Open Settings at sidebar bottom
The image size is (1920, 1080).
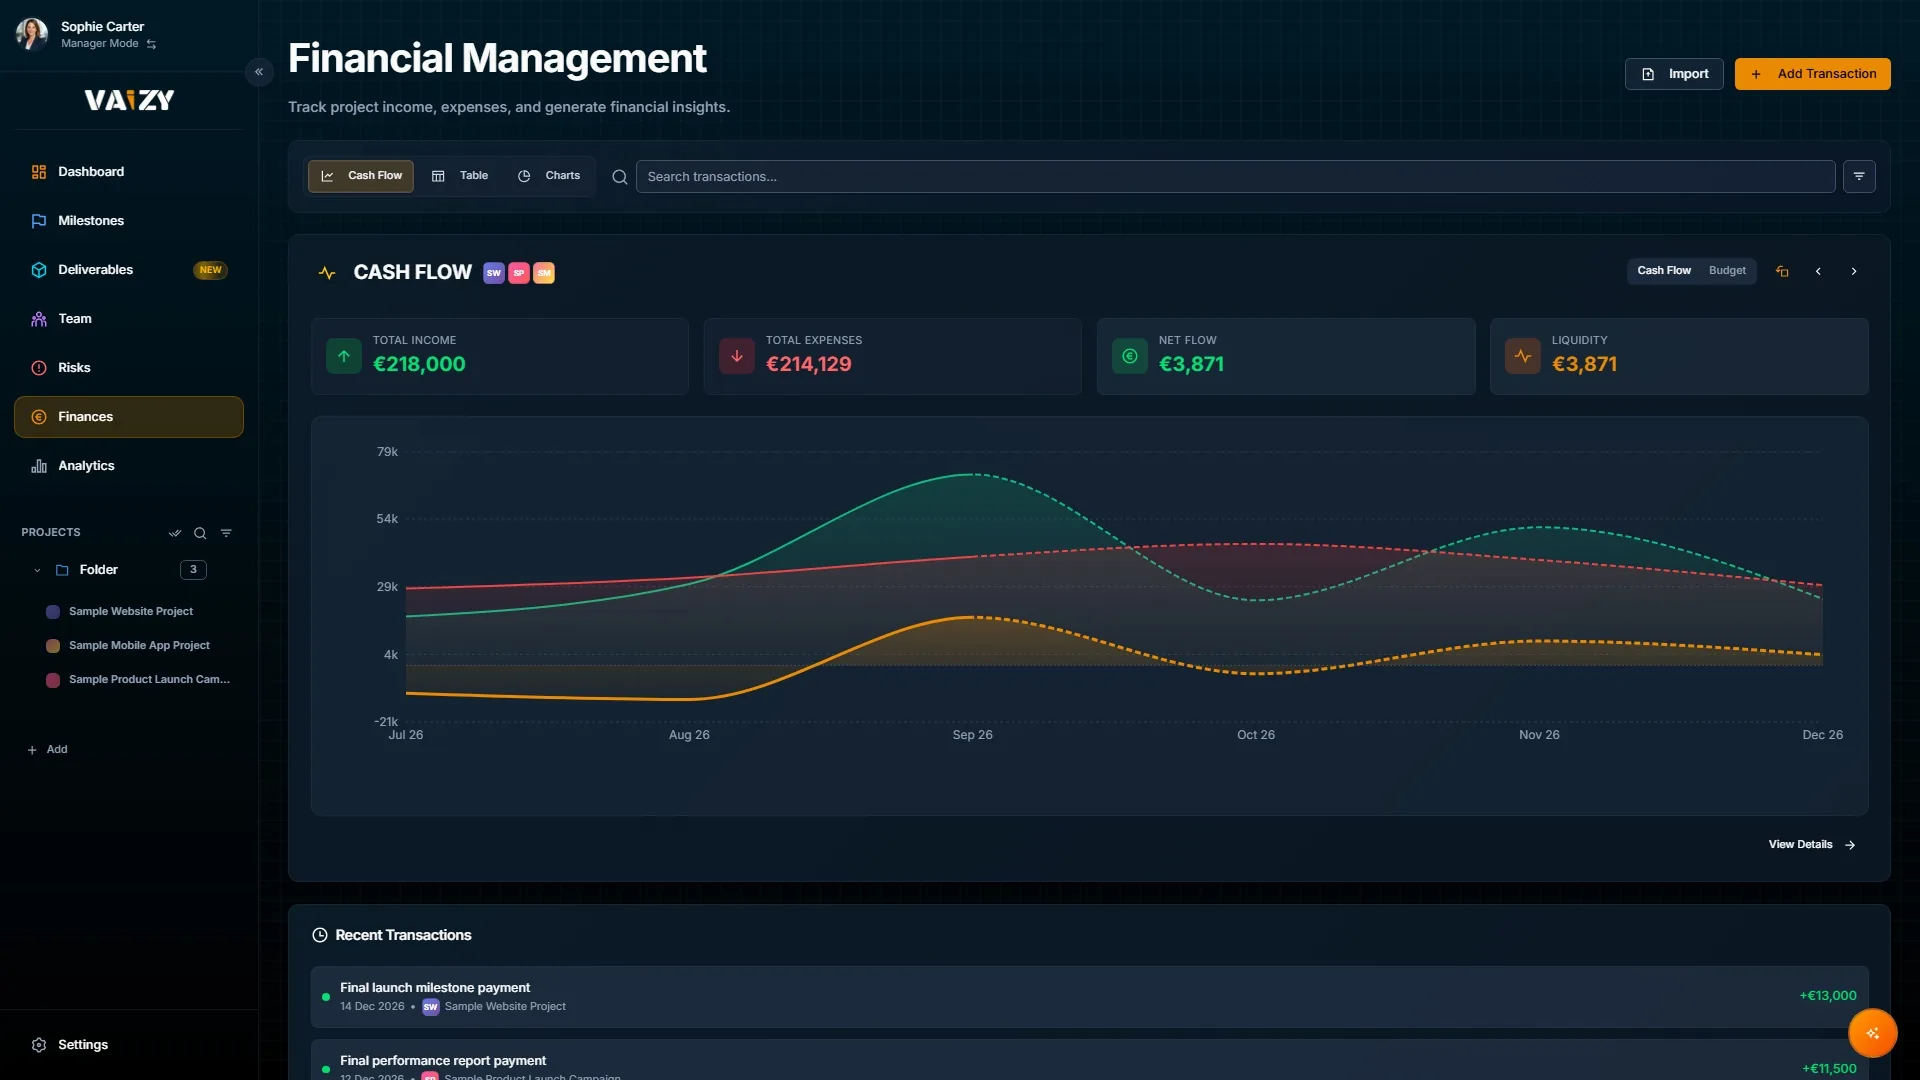129,1045
